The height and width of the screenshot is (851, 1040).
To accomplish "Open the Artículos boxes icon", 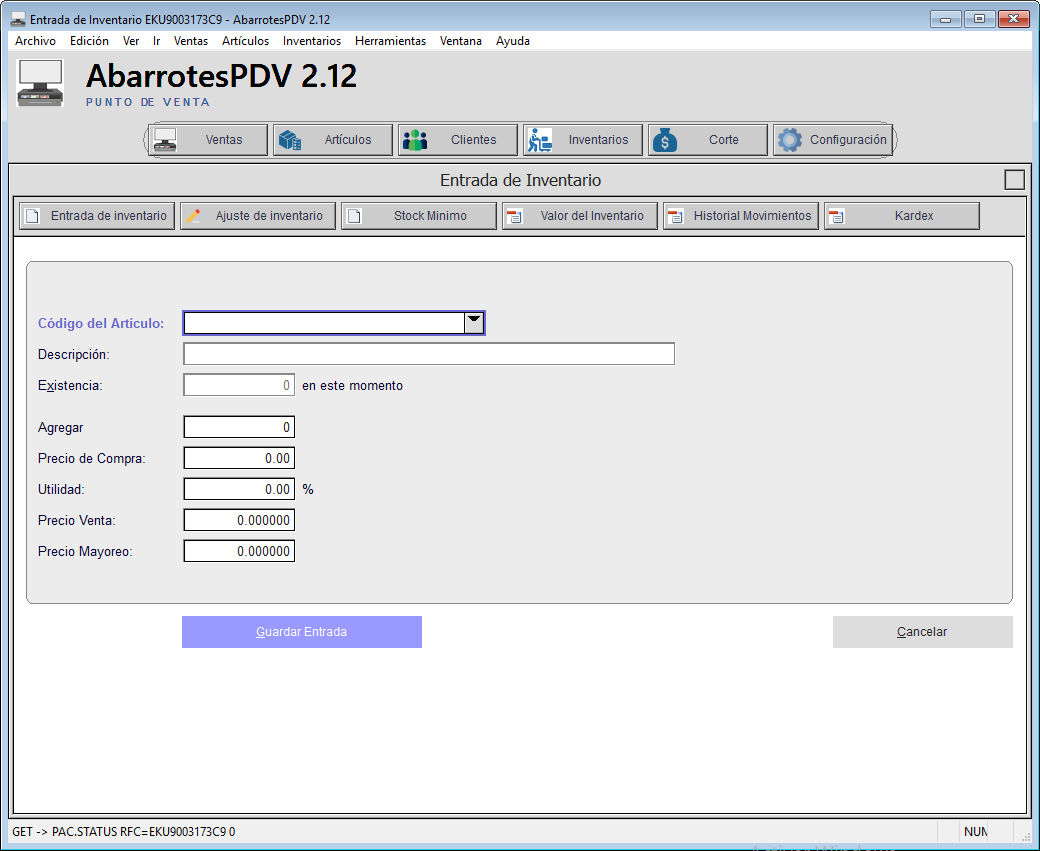I will 290,140.
